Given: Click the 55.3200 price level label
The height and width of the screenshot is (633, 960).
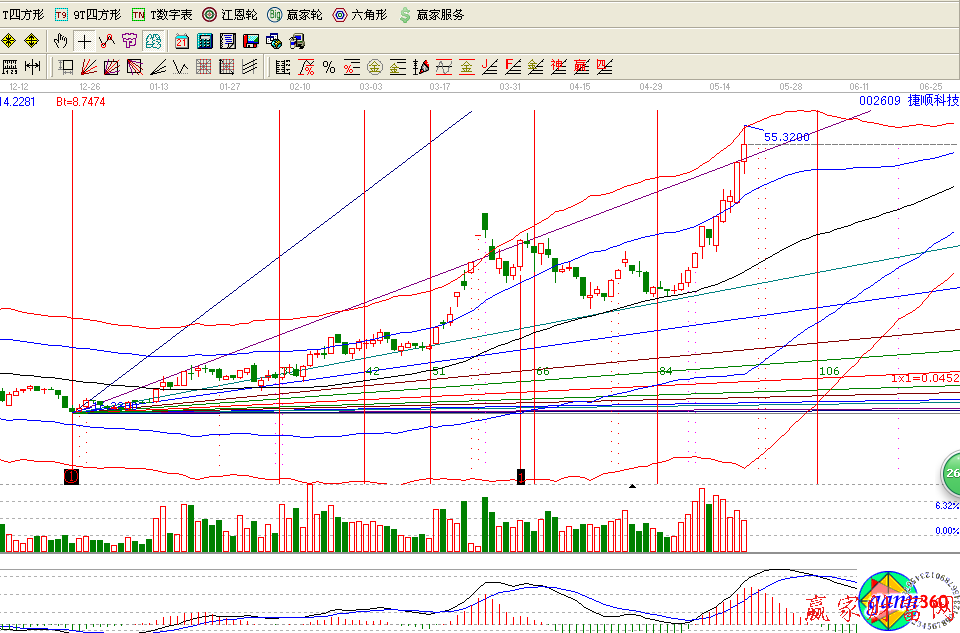Looking at the screenshot, I should point(786,136).
